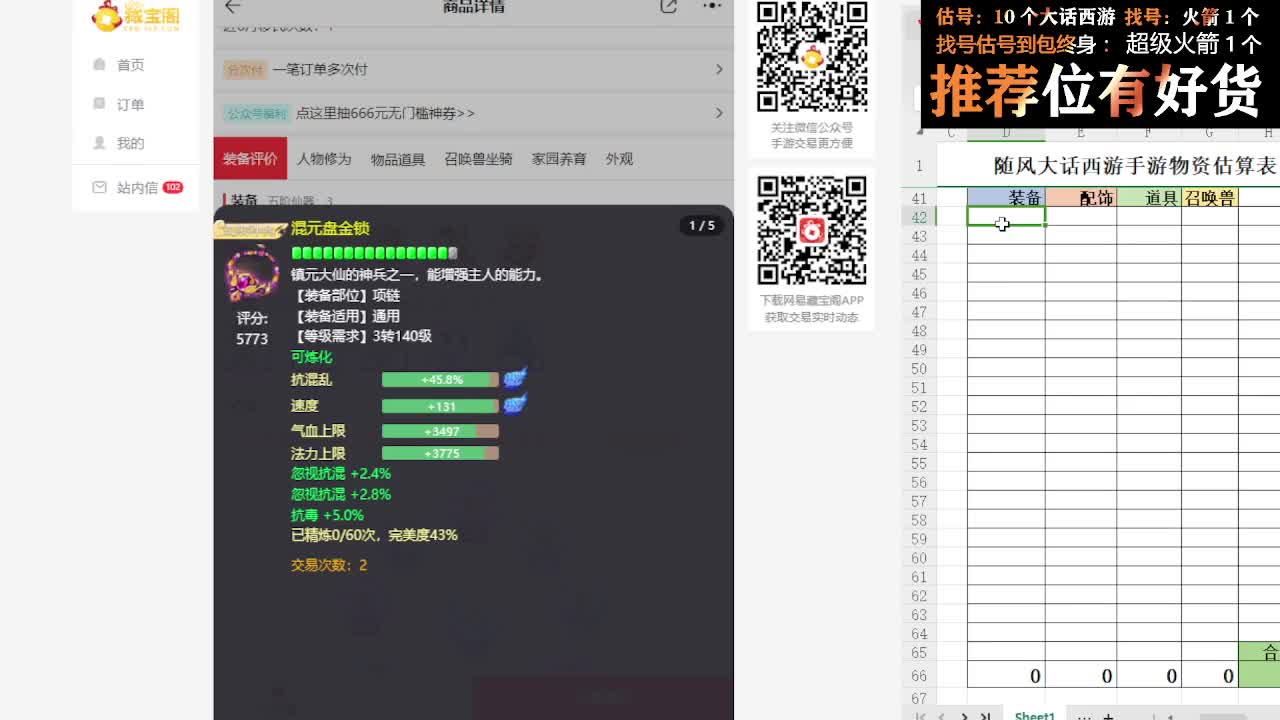Viewport: 1280px width, 720px height.
Task: Click the back arrow on 商品详情 page
Action: coord(230,7)
